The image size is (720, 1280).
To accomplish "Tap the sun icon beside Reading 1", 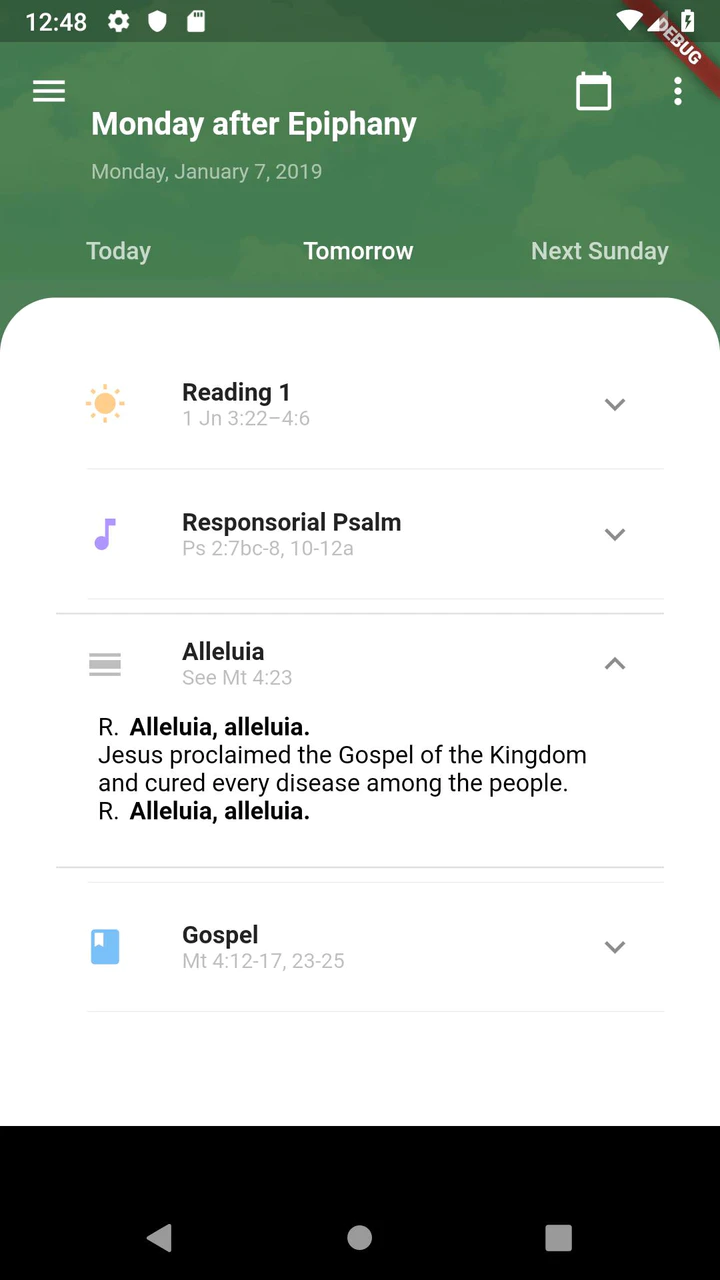I will (x=105, y=404).
